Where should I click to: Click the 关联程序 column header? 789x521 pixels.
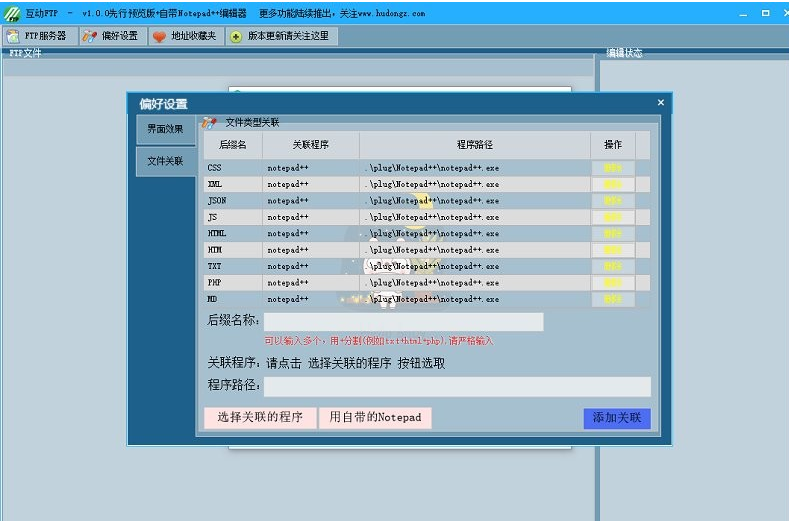[x=310, y=145]
